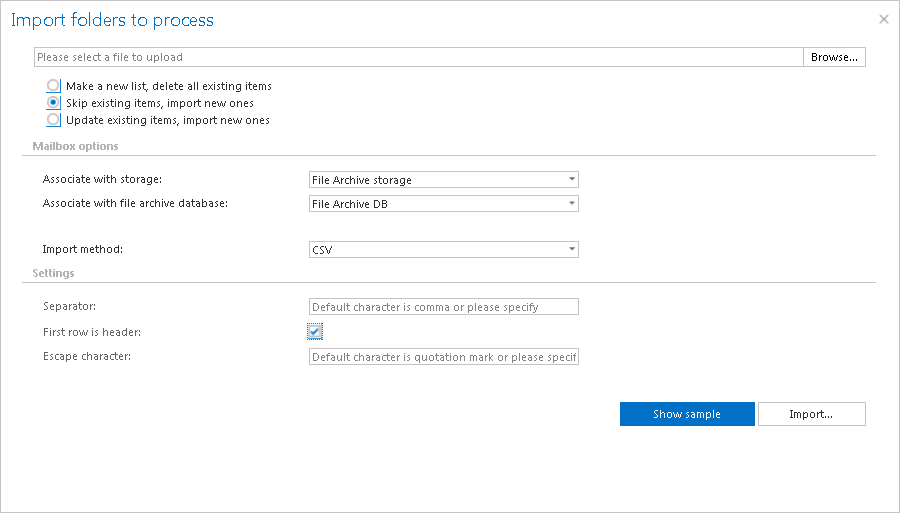Open the File Archive DB dropdown
Screen dimensions: 900x513
[444, 204]
